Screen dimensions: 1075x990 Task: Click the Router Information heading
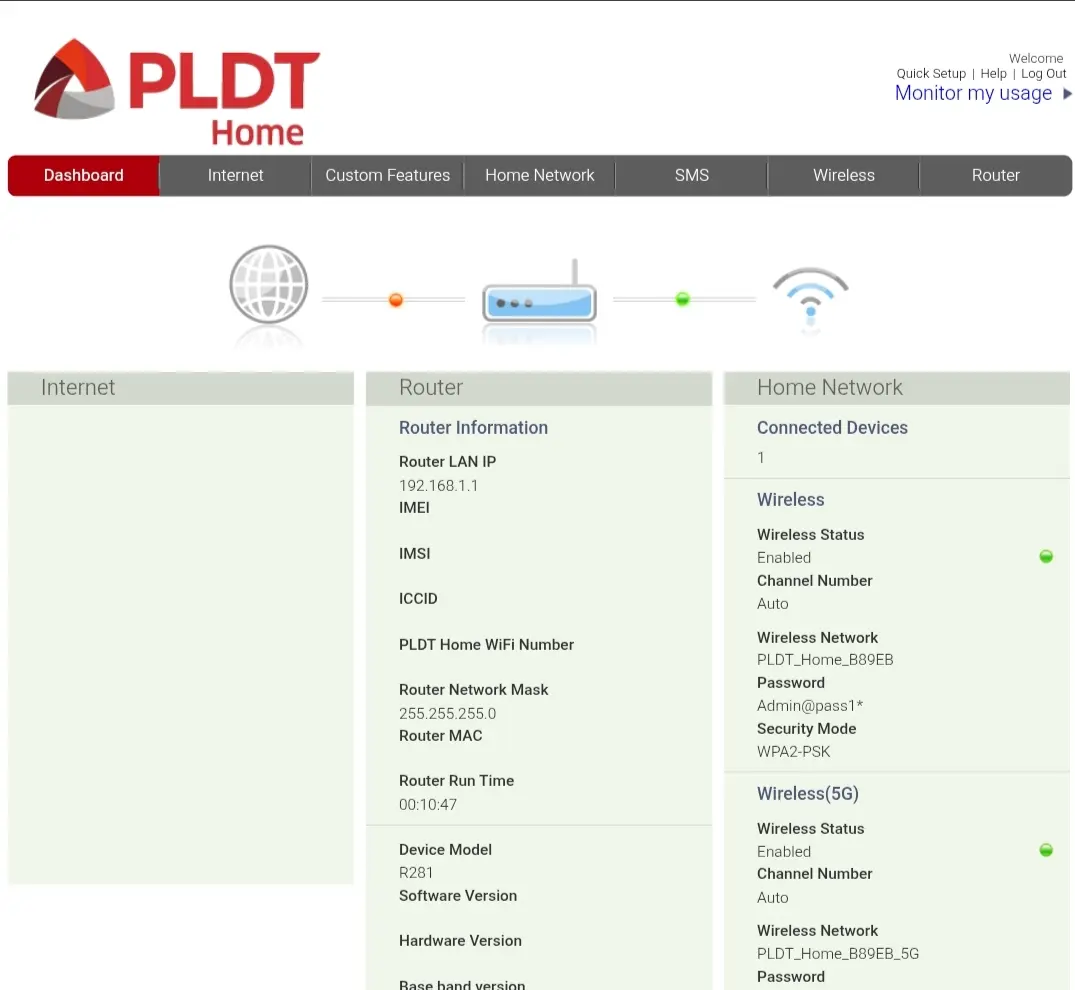[473, 428]
